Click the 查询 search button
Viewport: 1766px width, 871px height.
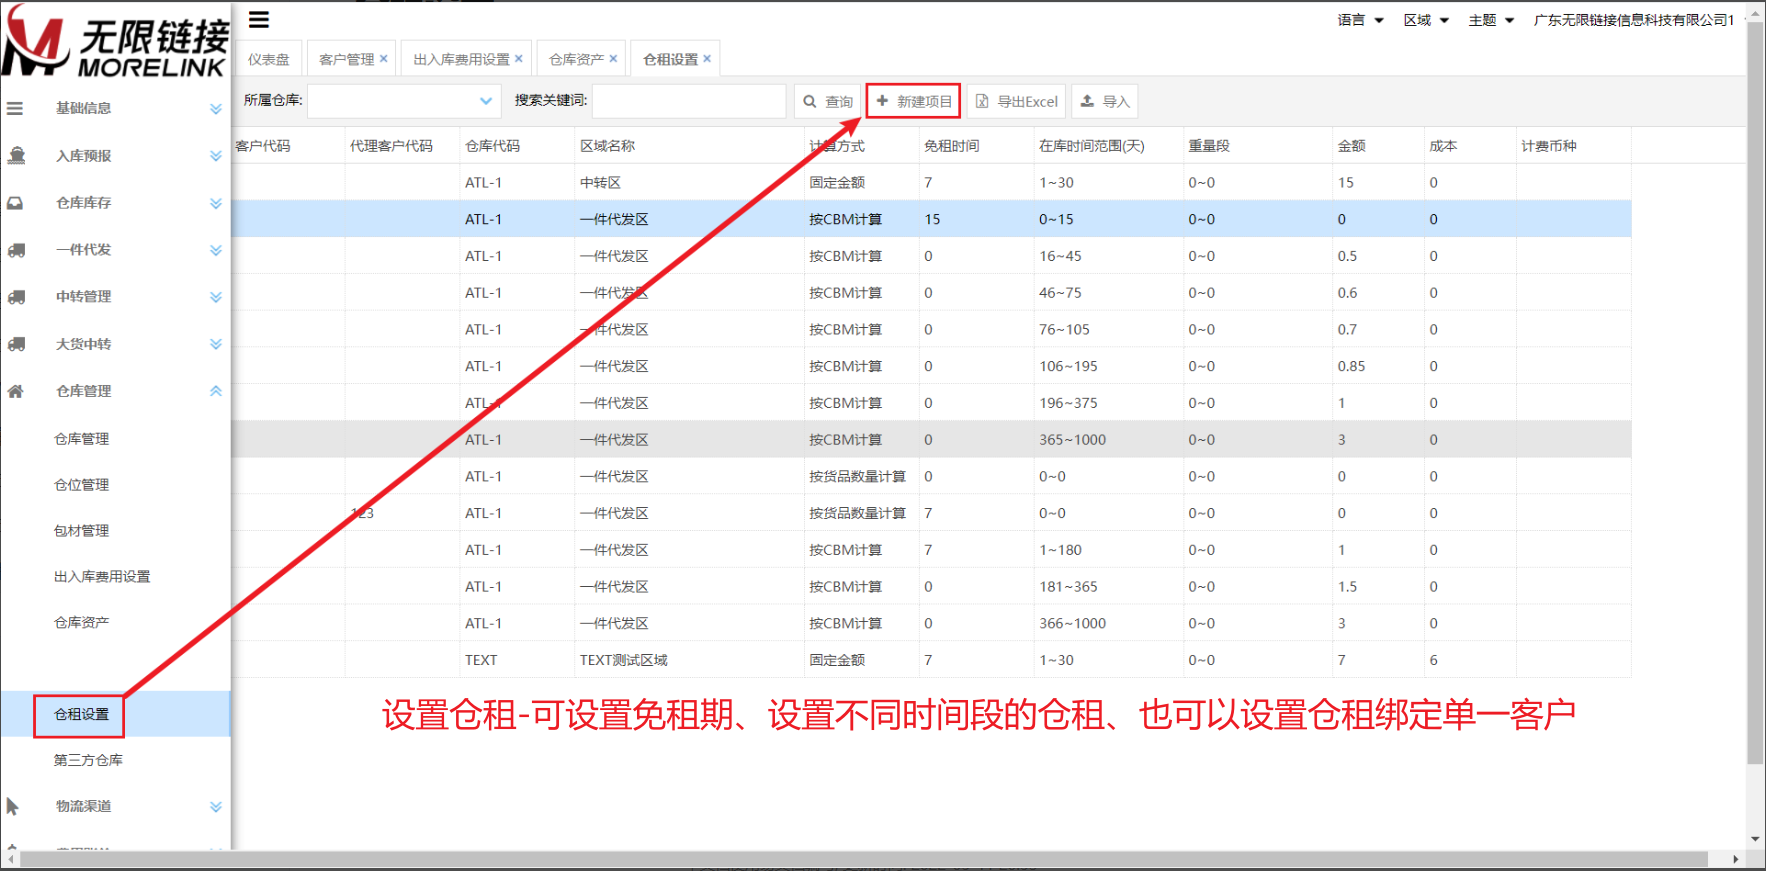click(x=828, y=101)
